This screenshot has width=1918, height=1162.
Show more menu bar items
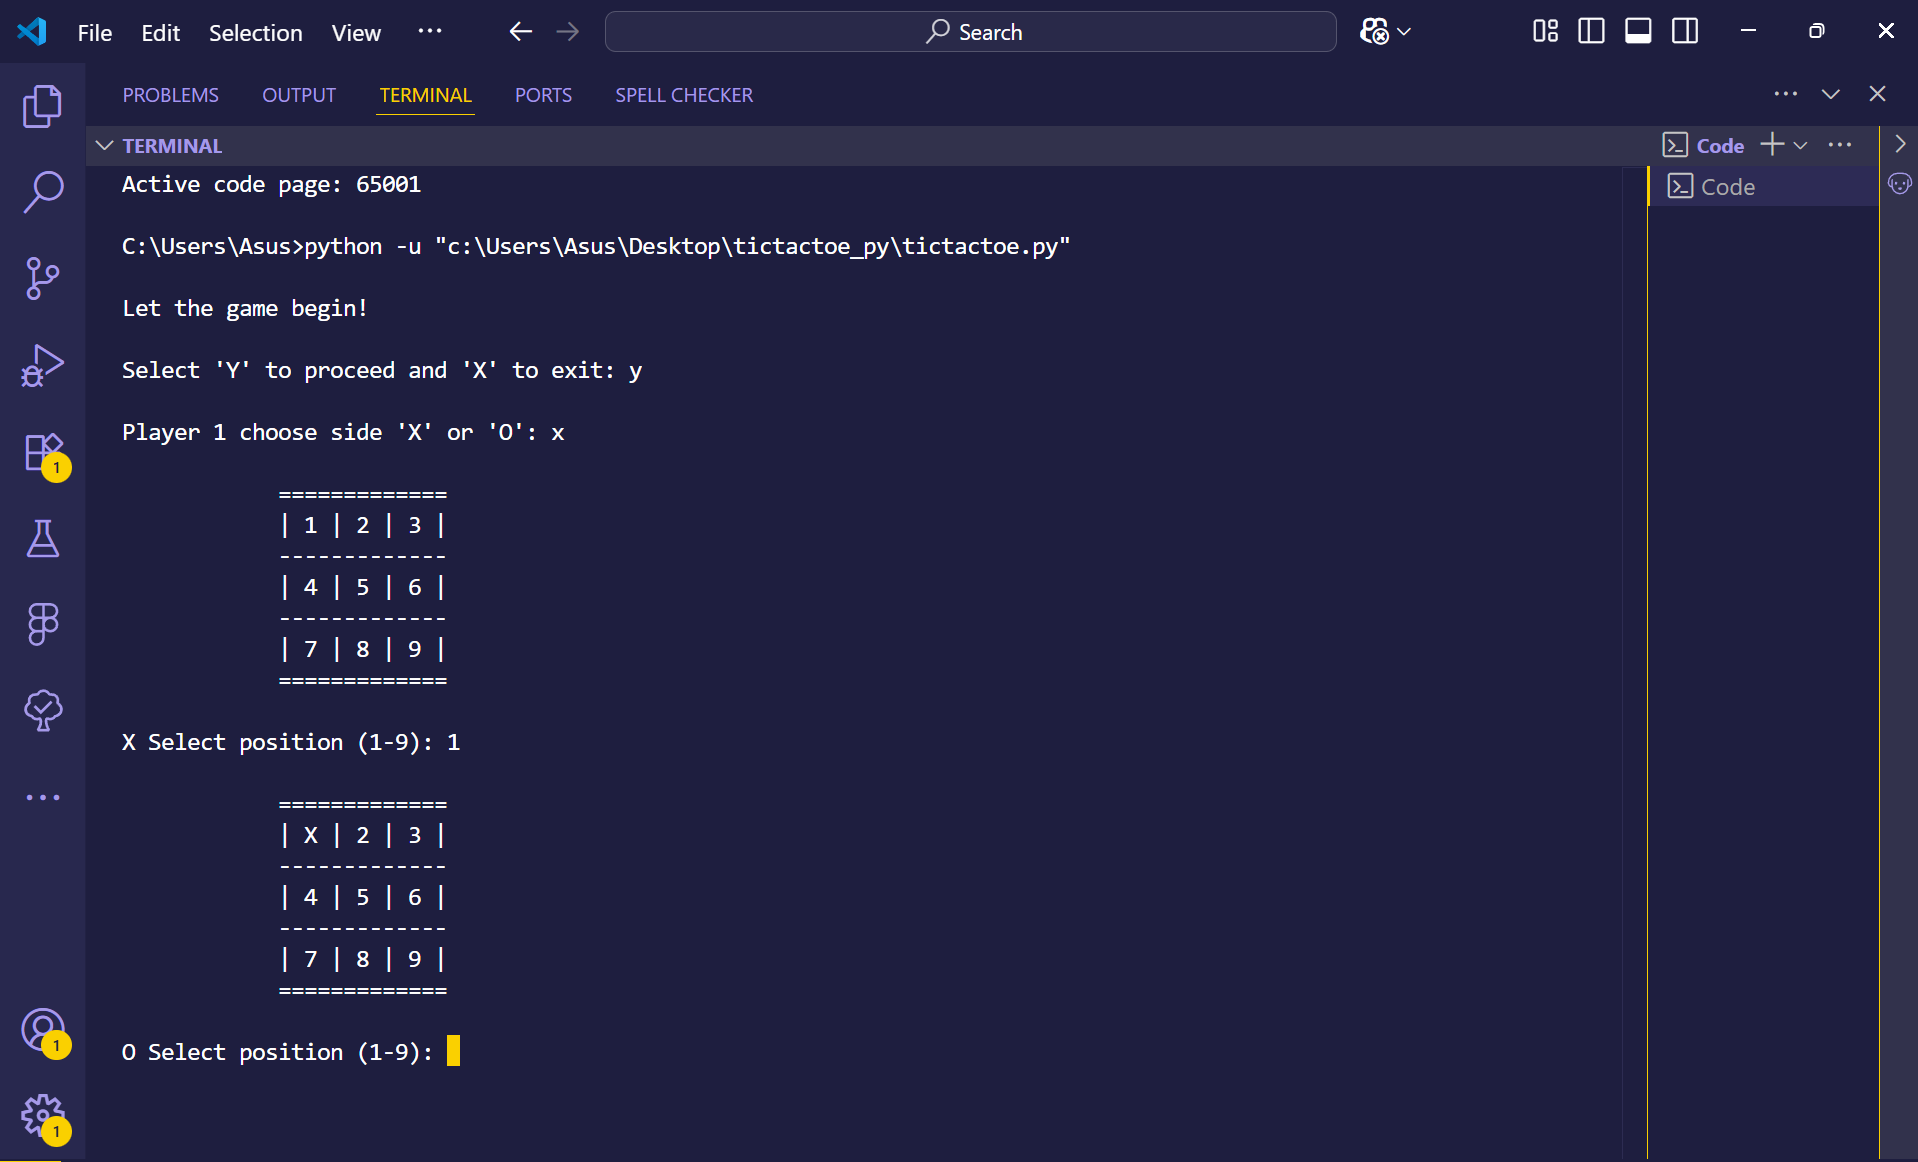point(430,32)
